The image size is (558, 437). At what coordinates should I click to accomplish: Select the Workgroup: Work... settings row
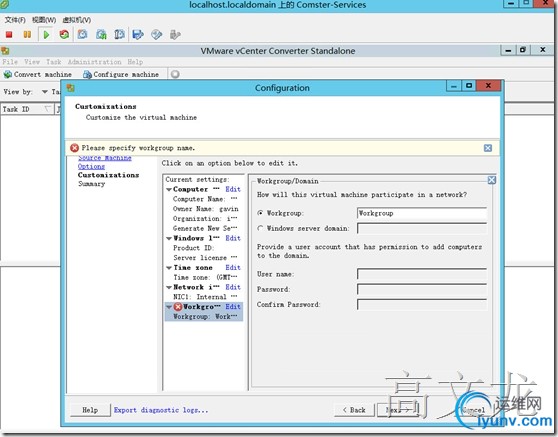[x=204, y=316]
